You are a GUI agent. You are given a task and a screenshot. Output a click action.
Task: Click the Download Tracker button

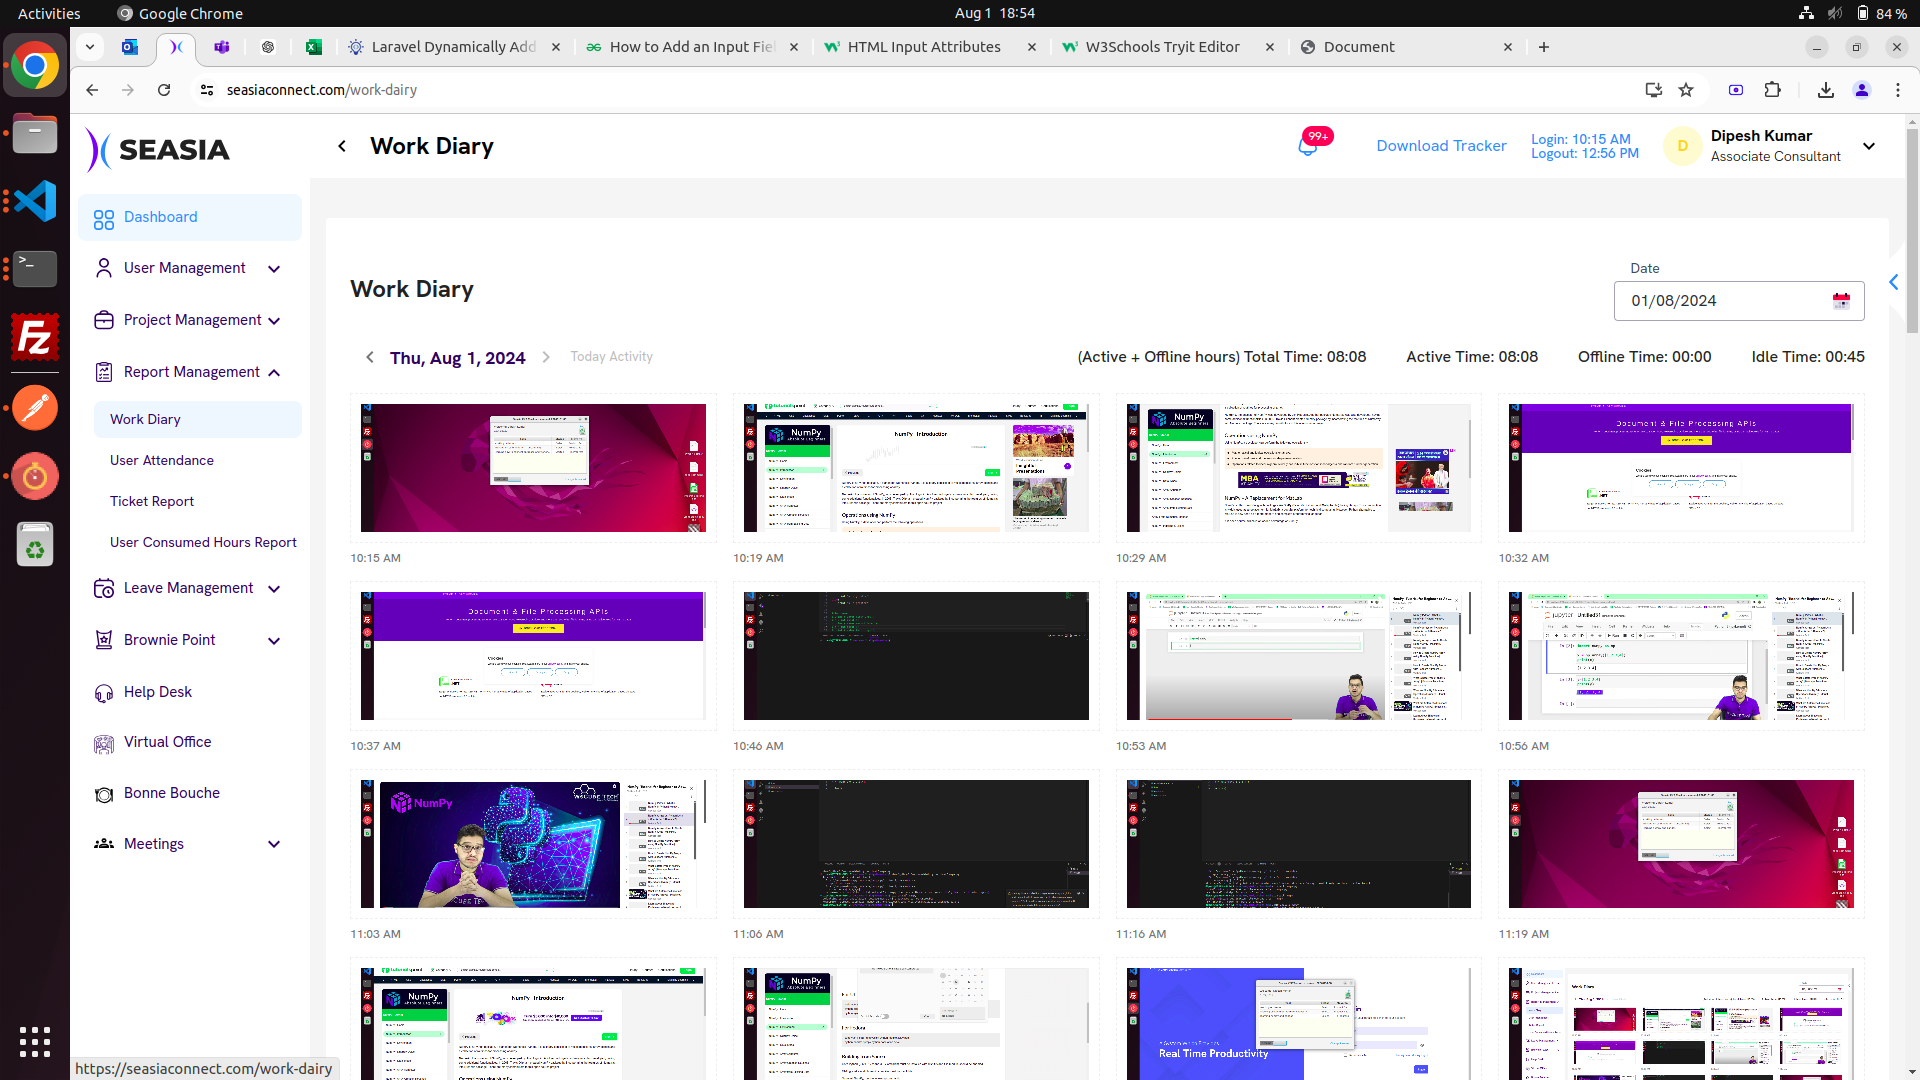coord(1440,146)
